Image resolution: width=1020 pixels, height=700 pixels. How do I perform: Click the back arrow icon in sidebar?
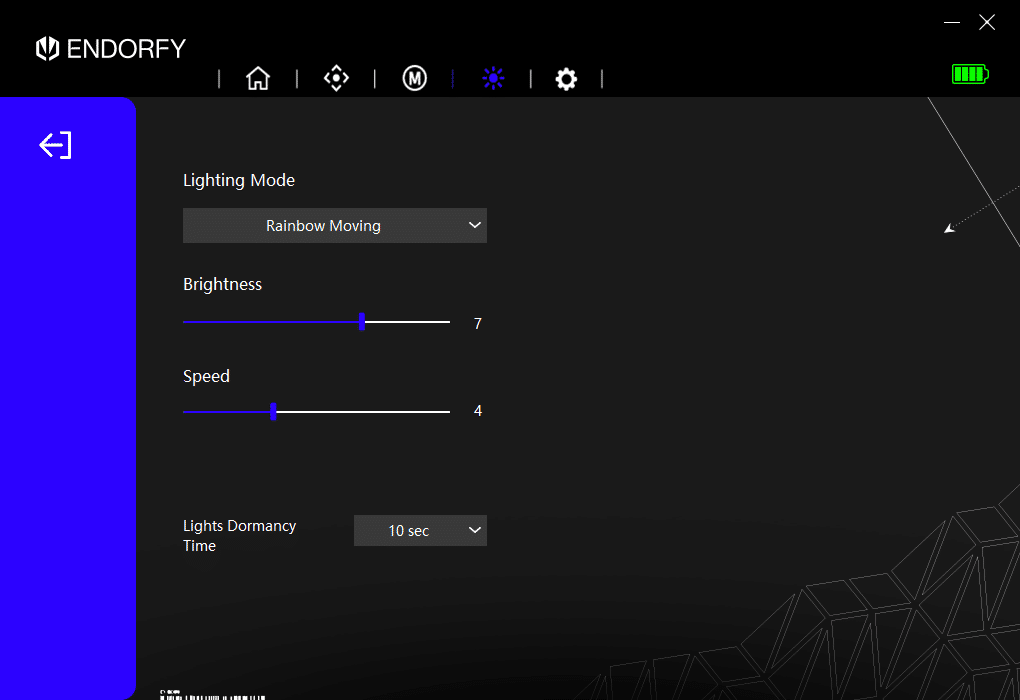56,146
